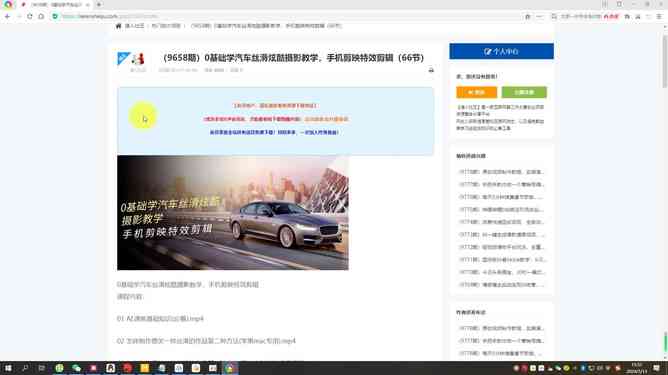Click the blue line in notice box

pyautogui.click(x=274, y=133)
